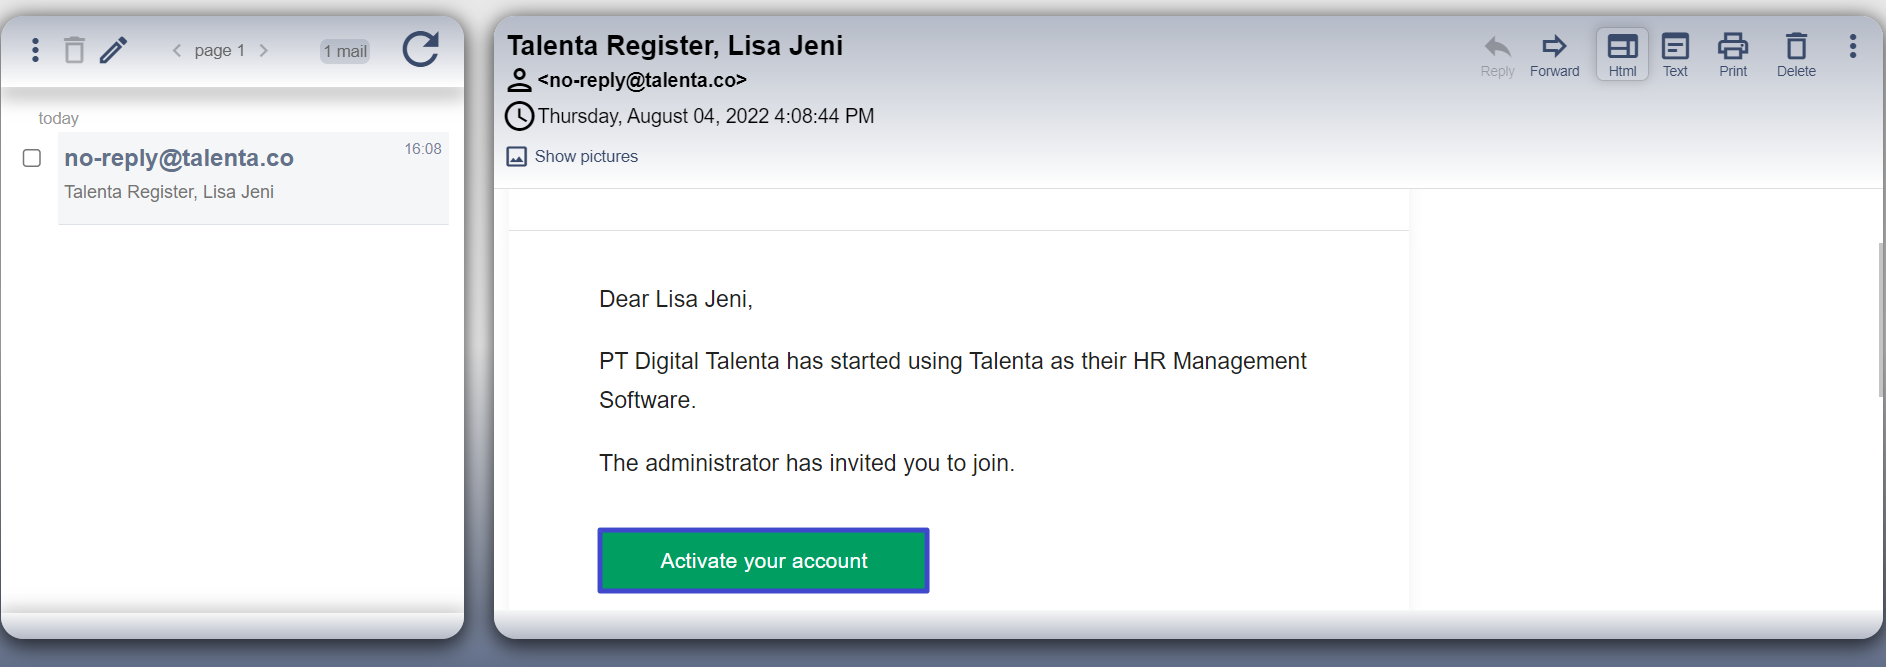
Task: Click the trash icon in the mail list toolbar
Action: [x=74, y=50]
